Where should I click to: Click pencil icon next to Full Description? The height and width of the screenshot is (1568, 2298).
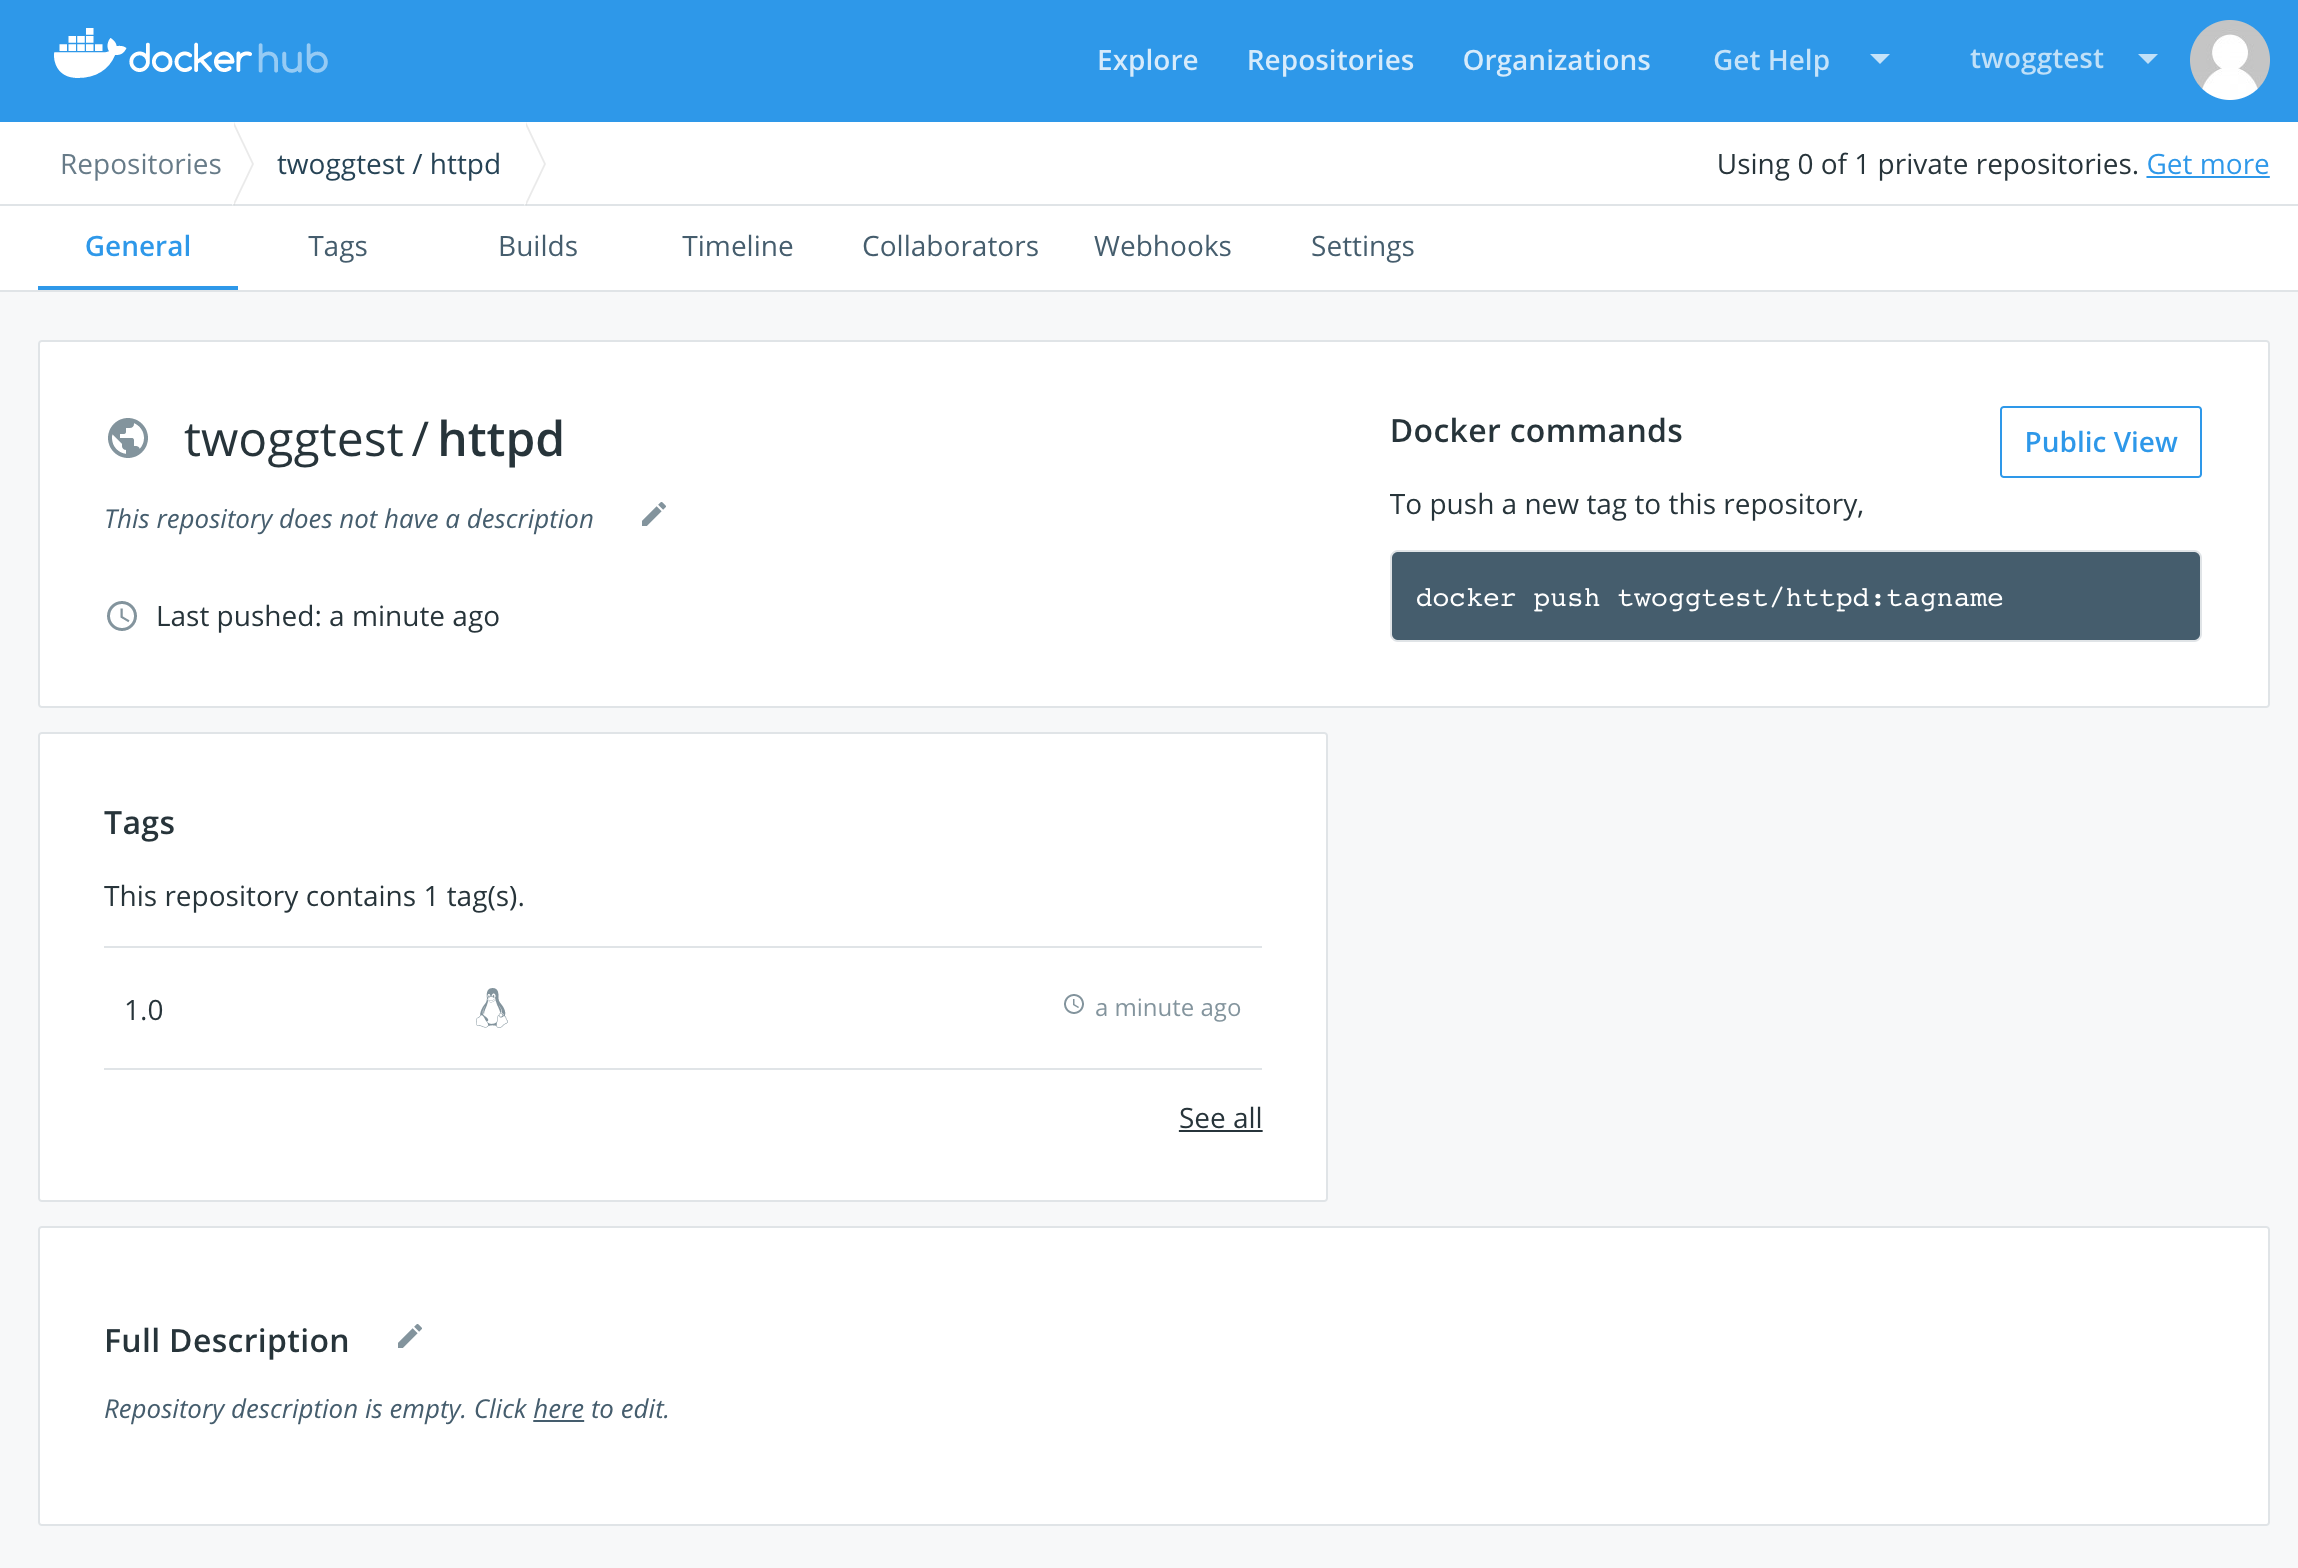coord(410,1337)
